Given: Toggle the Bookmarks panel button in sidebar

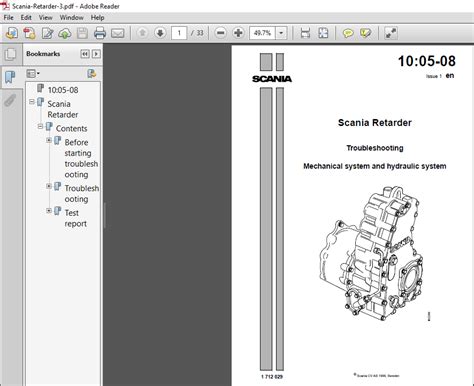Looking at the screenshot, I should tap(10, 77).
